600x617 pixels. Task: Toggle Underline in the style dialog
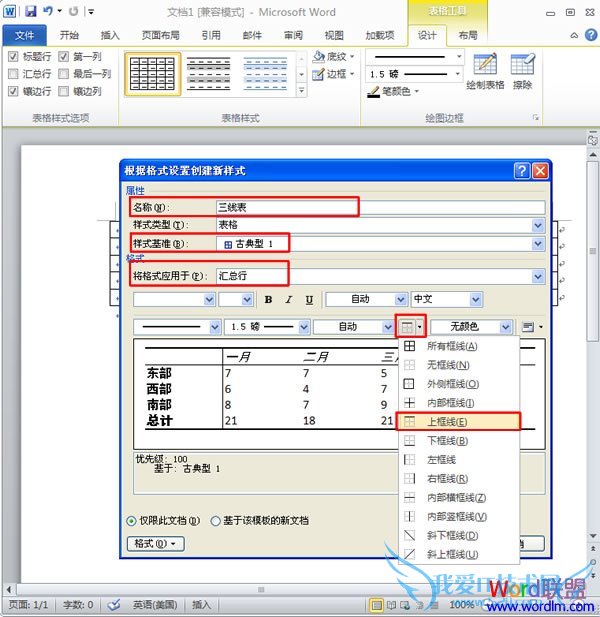click(x=309, y=299)
